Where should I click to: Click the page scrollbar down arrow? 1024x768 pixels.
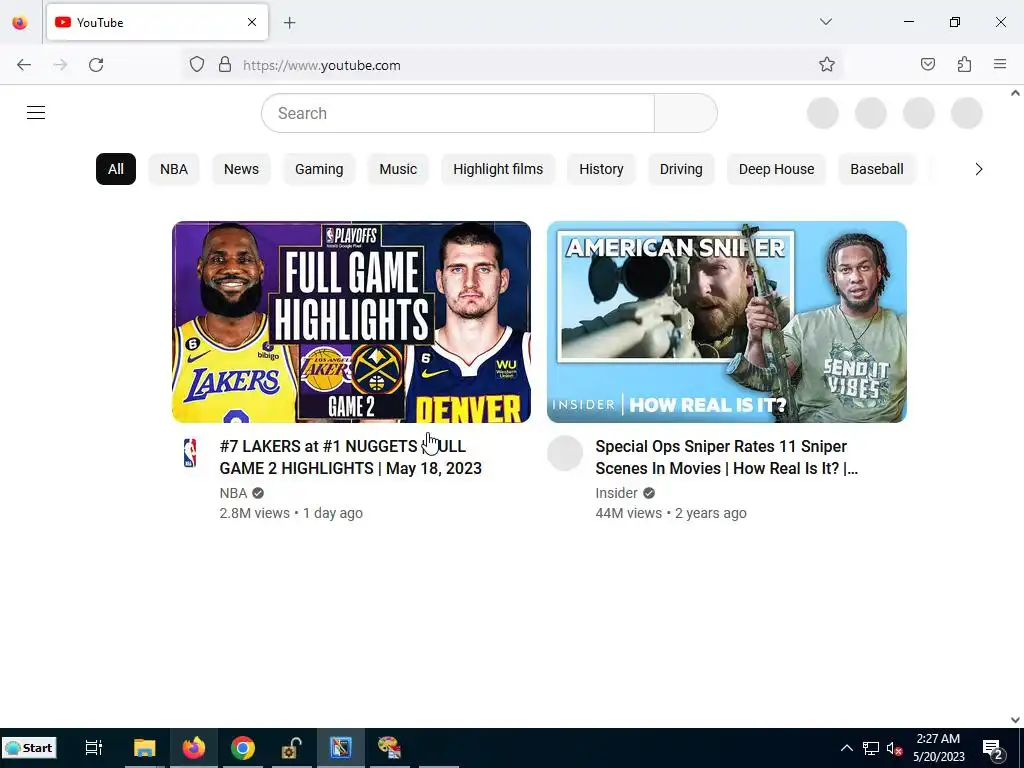[1015, 720]
